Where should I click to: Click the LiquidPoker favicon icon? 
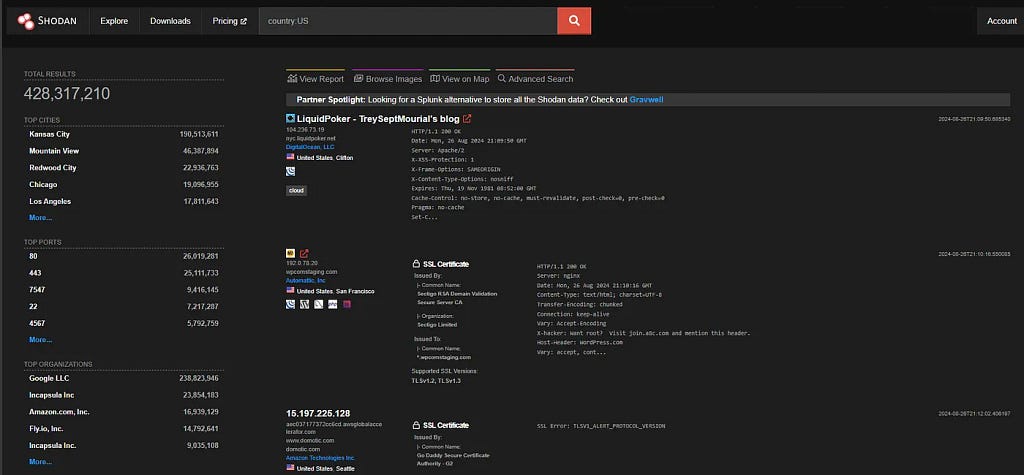[291, 118]
